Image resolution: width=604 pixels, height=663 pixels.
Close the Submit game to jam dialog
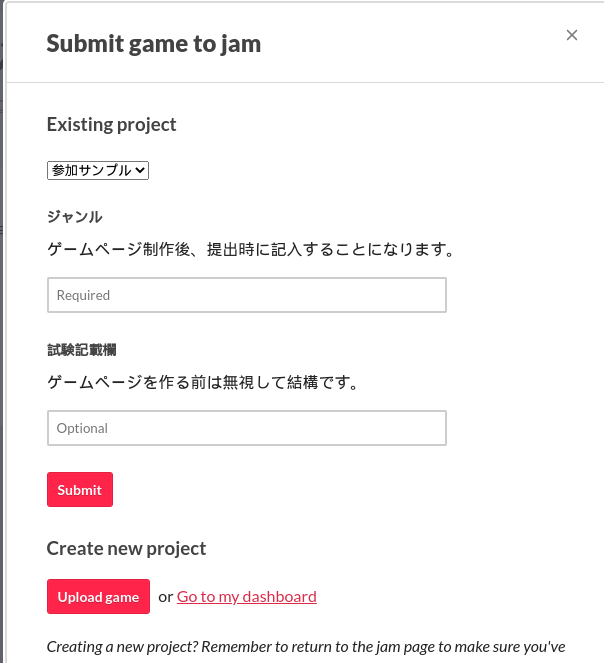(572, 35)
